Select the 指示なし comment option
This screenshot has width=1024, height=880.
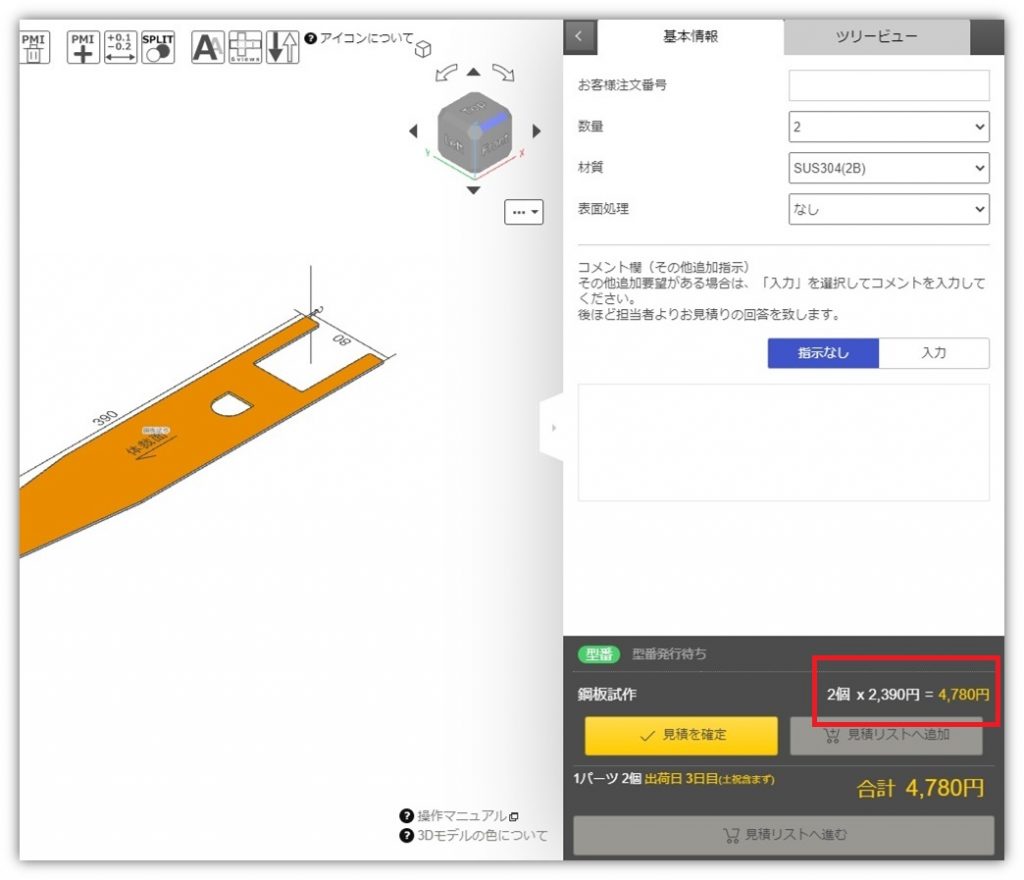[x=823, y=353]
